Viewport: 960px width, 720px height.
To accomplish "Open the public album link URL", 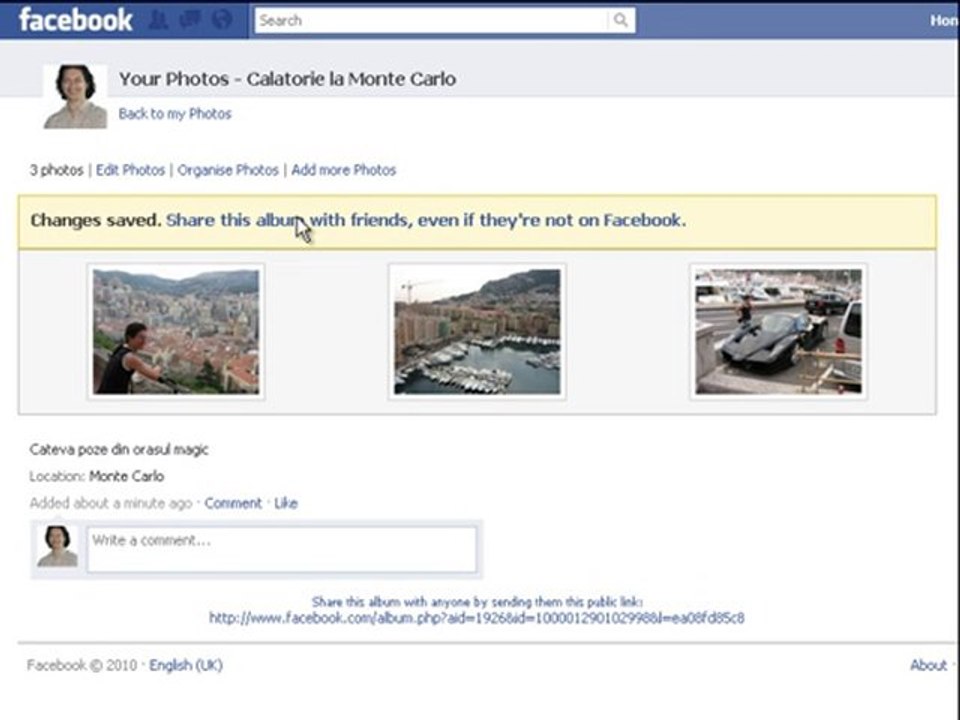I will 476,618.
